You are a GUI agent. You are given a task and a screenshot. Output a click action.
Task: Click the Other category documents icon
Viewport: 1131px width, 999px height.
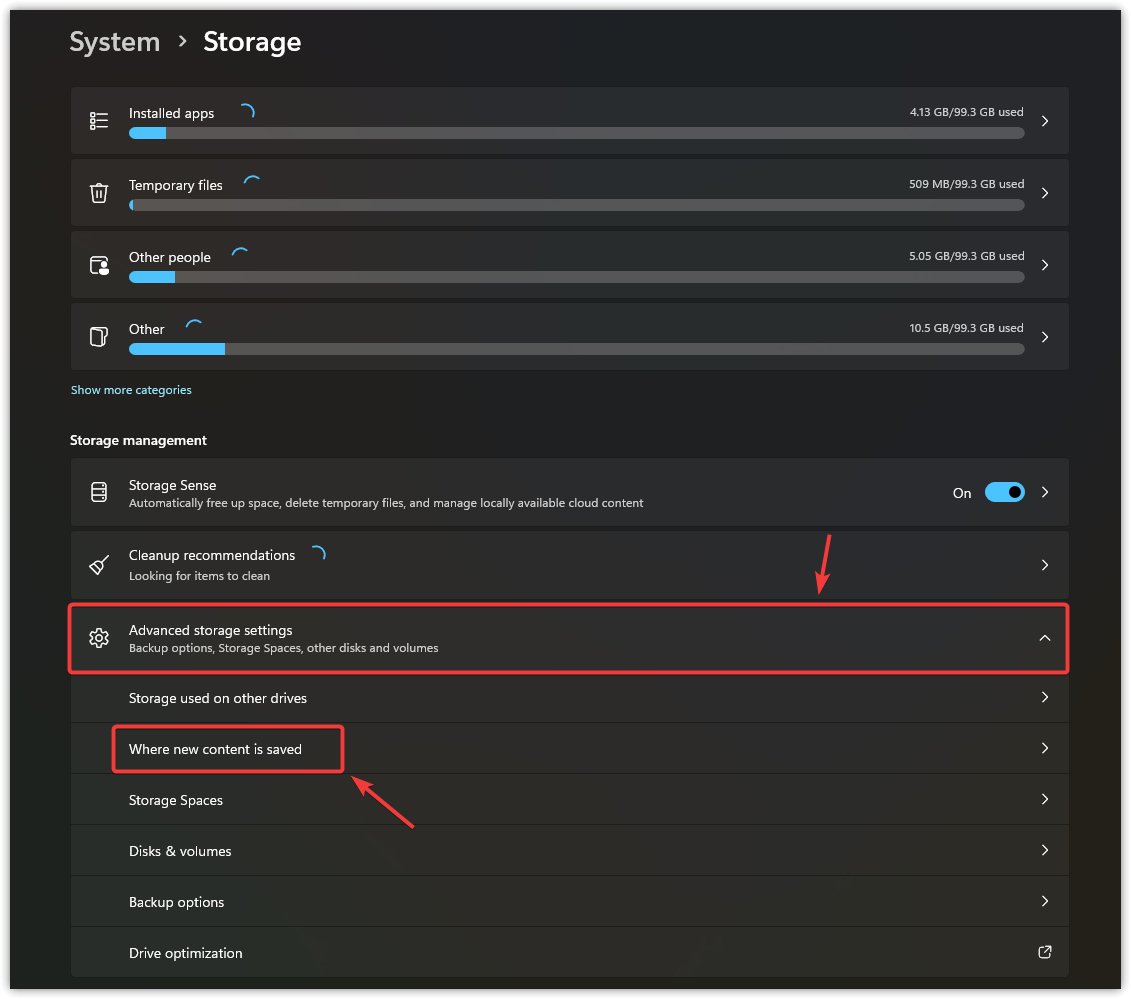[x=99, y=337]
